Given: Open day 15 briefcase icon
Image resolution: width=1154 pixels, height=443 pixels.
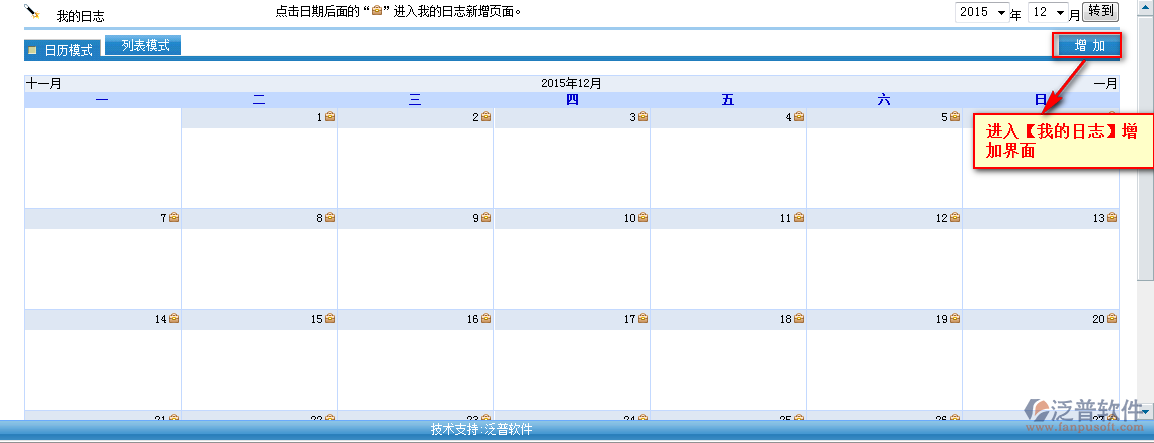Looking at the screenshot, I should point(330,319).
